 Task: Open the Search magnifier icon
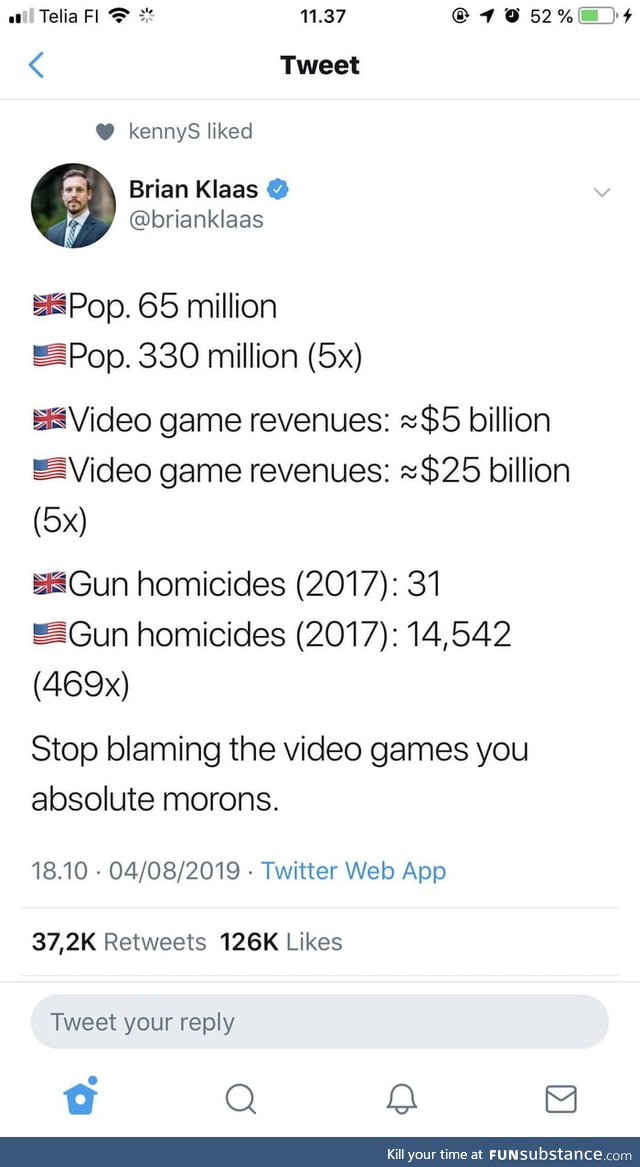click(x=240, y=1098)
